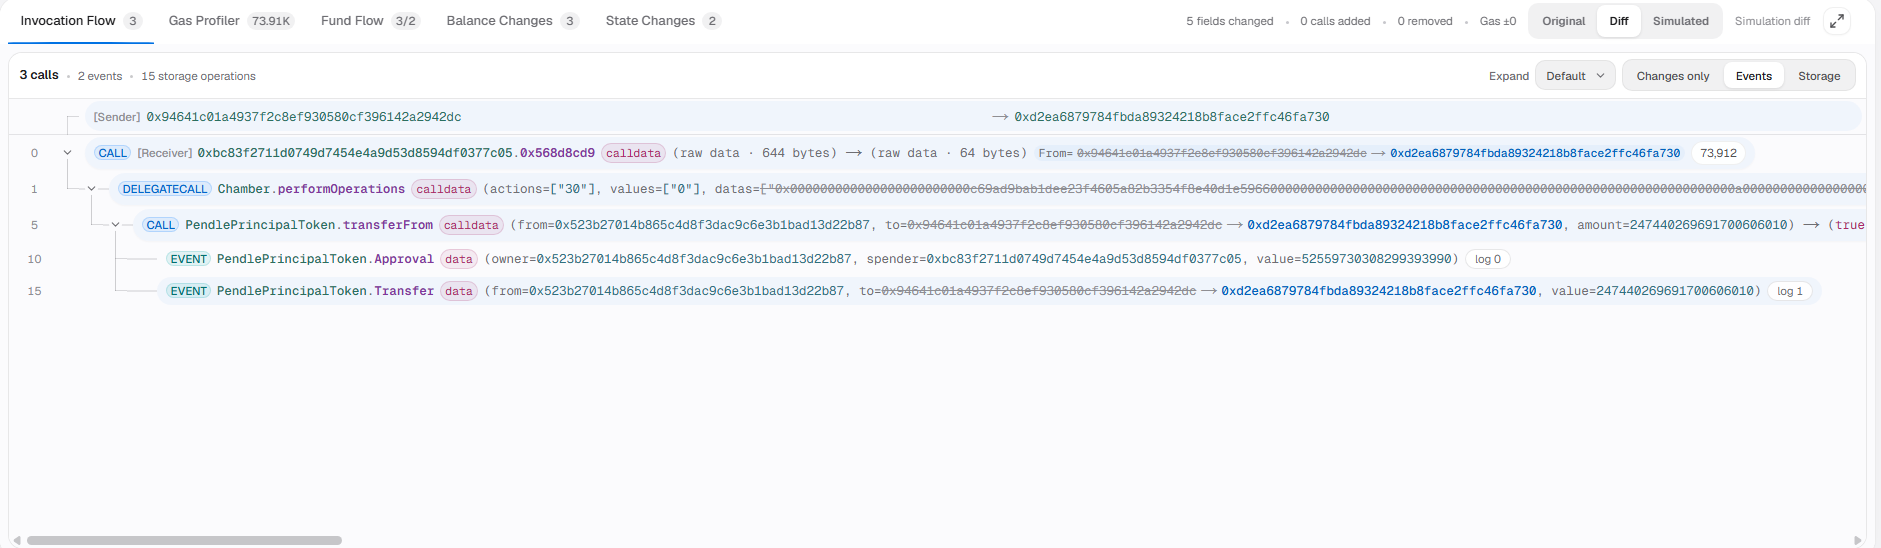Click the DELEGATECALL tag on row 1
Image resolution: width=1881 pixels, height=548 pixels.
click(165, 189)
